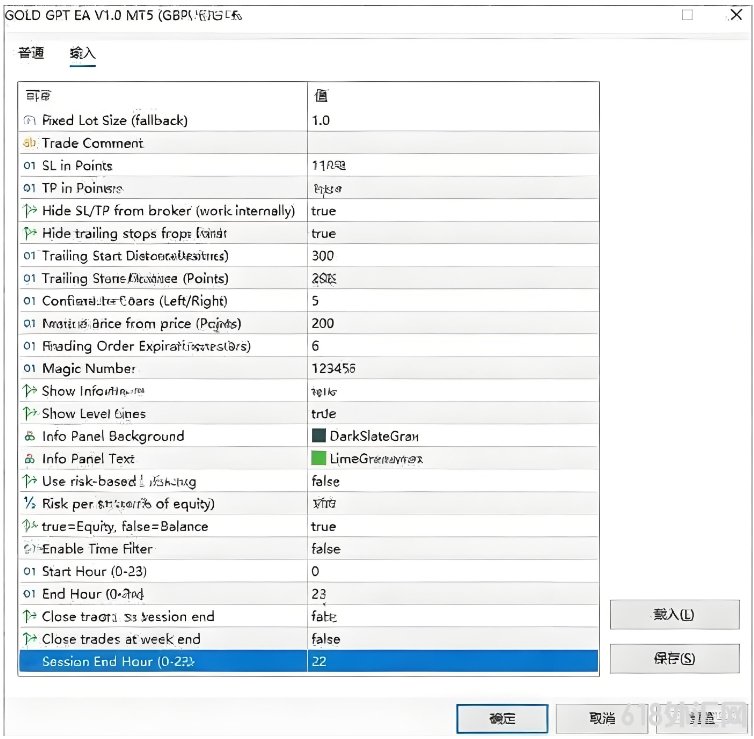Viewport: 754px width, 739px height.
Task: Click the Close trades at week end icon
Action: pyautogui.click(x=29, y=639)
